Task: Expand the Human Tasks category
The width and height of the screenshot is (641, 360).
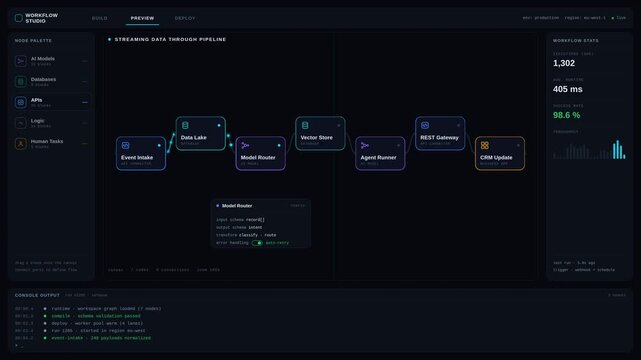Action: click(85, 143)
